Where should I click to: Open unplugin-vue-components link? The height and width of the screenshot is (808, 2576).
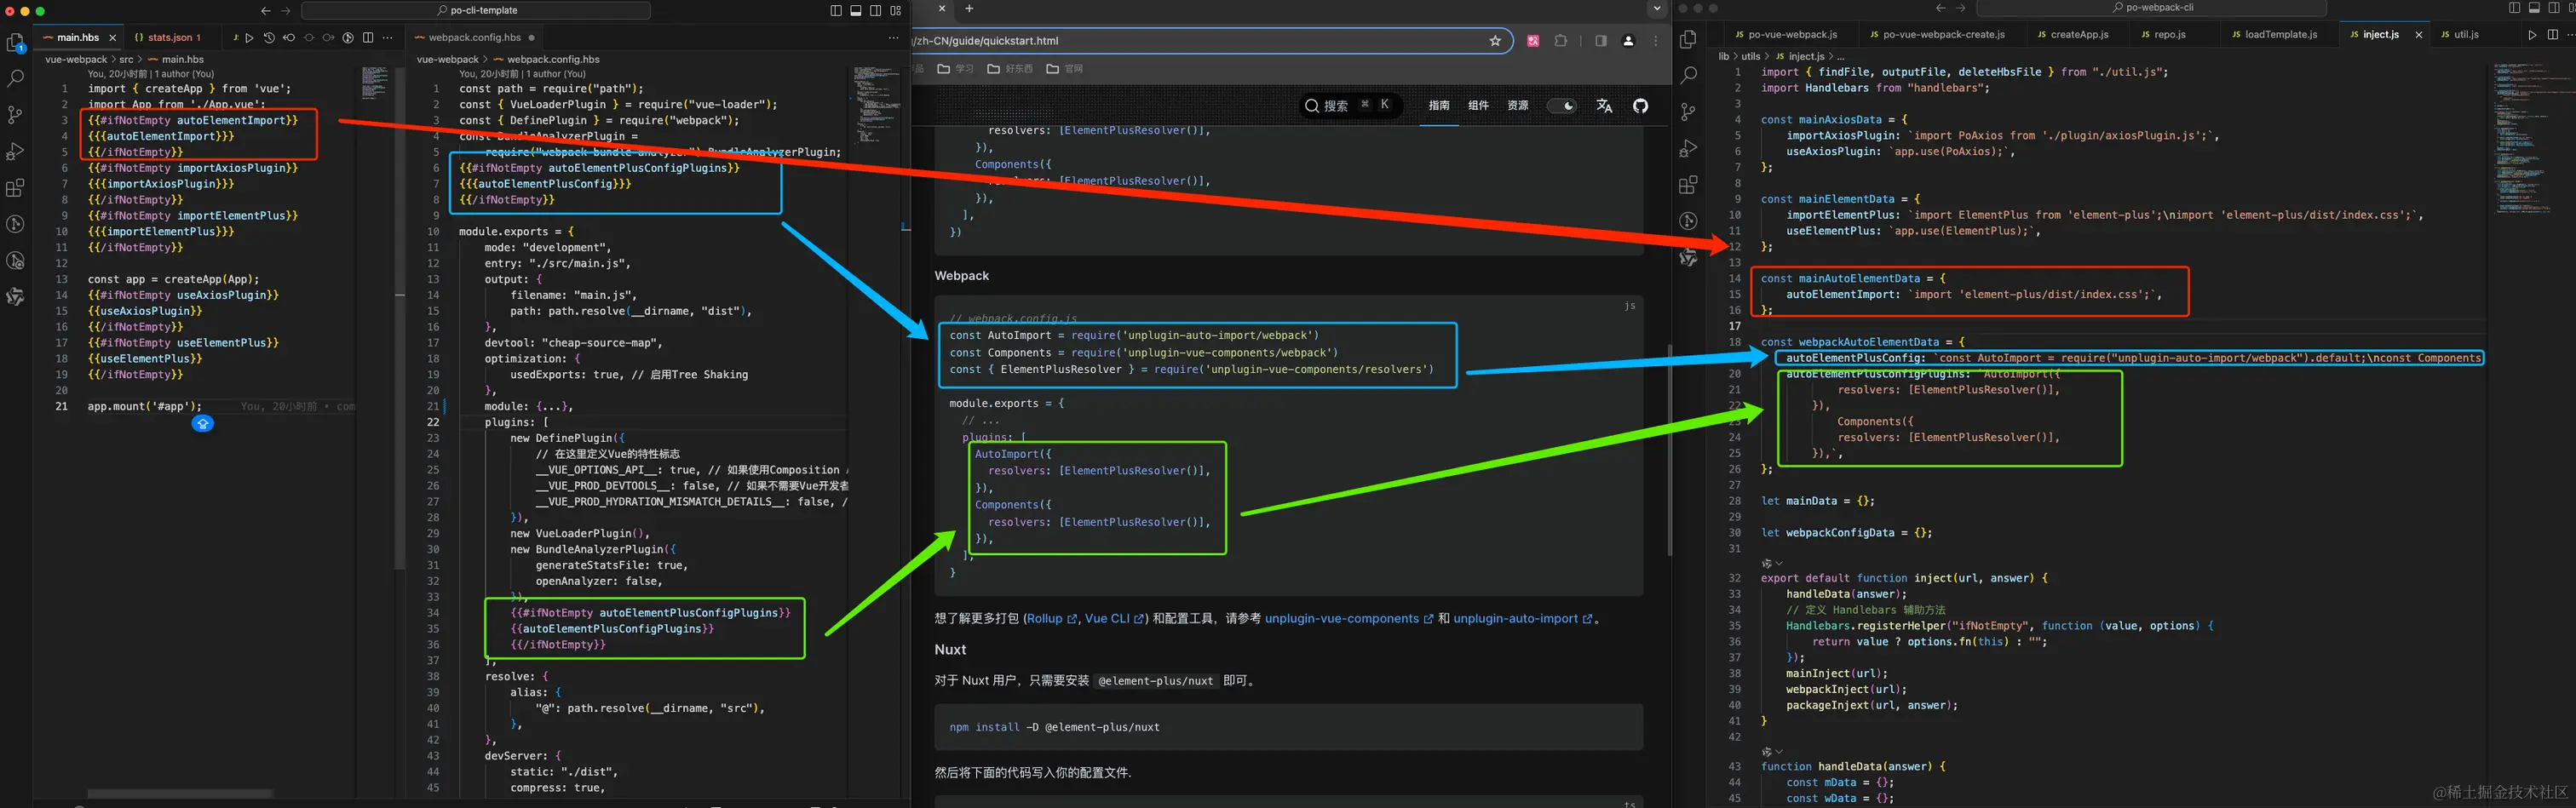pyautogui.click(x=1349, y=619)
